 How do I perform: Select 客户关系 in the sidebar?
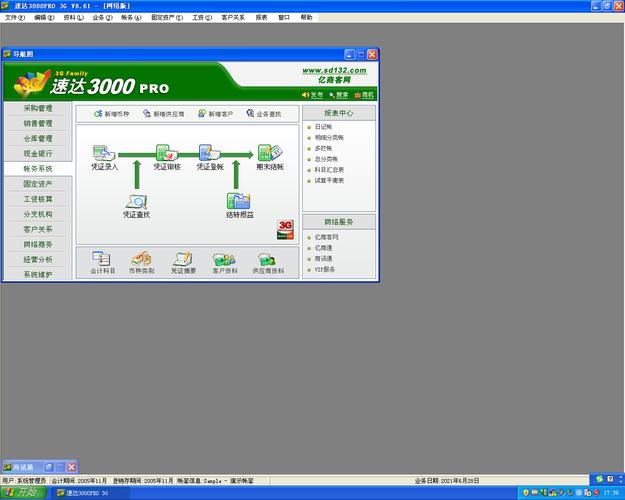(x=38, y=229)
